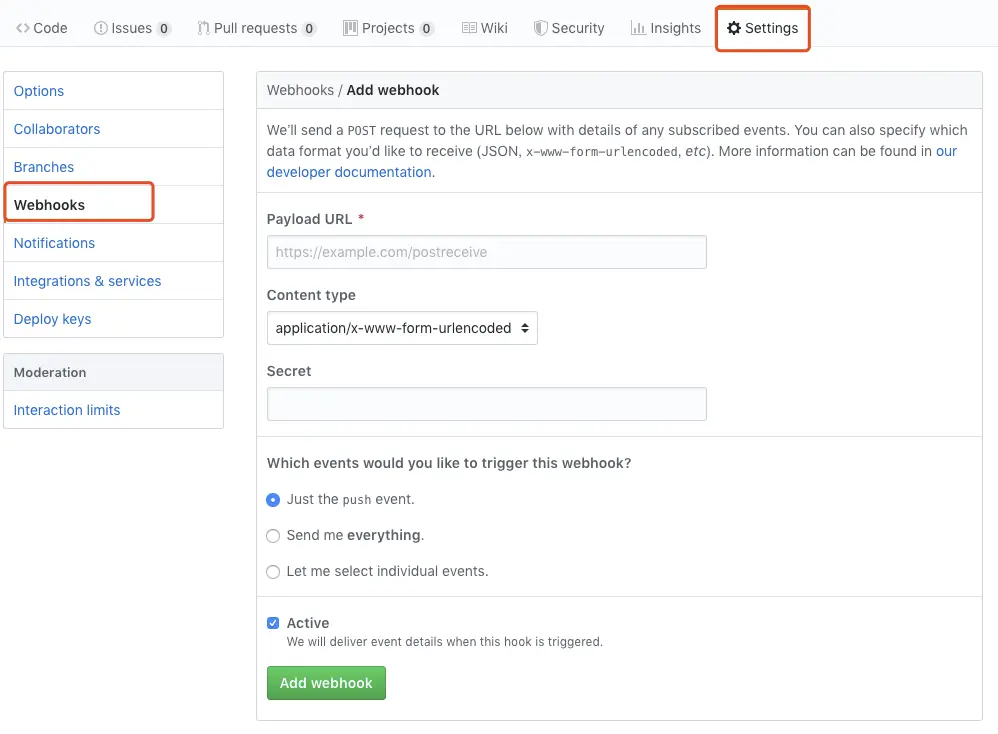
Task: Go to Deploy keys settings
Action: (x=52, y=319)
